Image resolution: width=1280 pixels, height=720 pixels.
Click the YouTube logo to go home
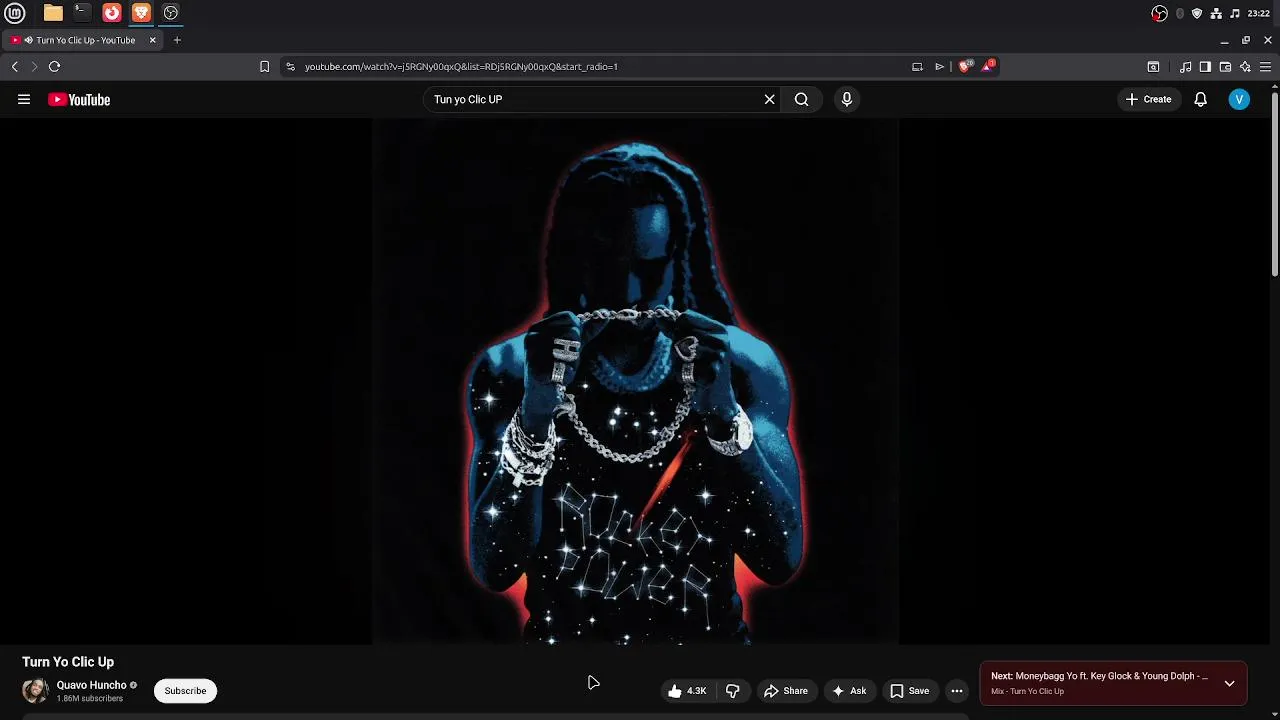pos(79,99)
